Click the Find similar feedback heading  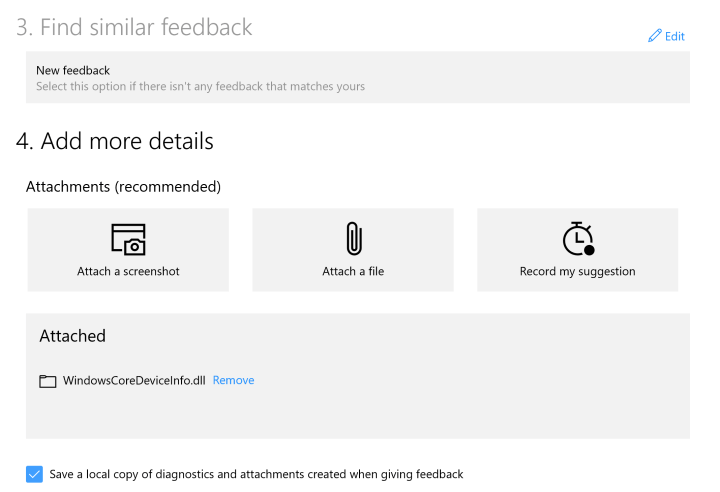coord(134,27)
